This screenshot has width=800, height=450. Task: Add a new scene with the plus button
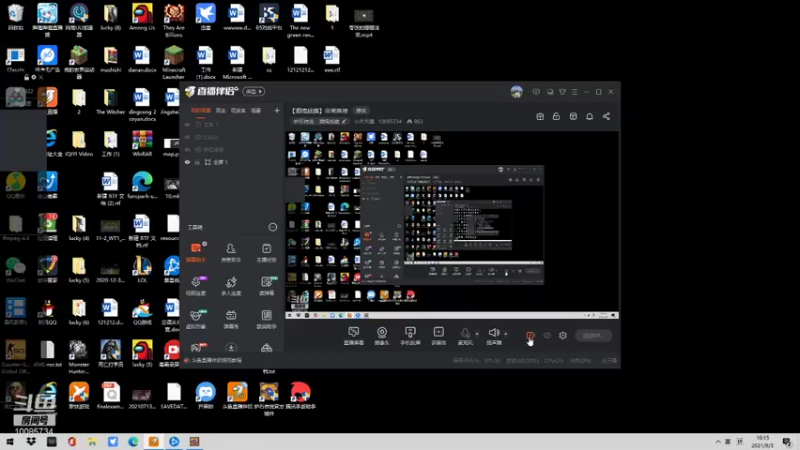coord(277,110)
